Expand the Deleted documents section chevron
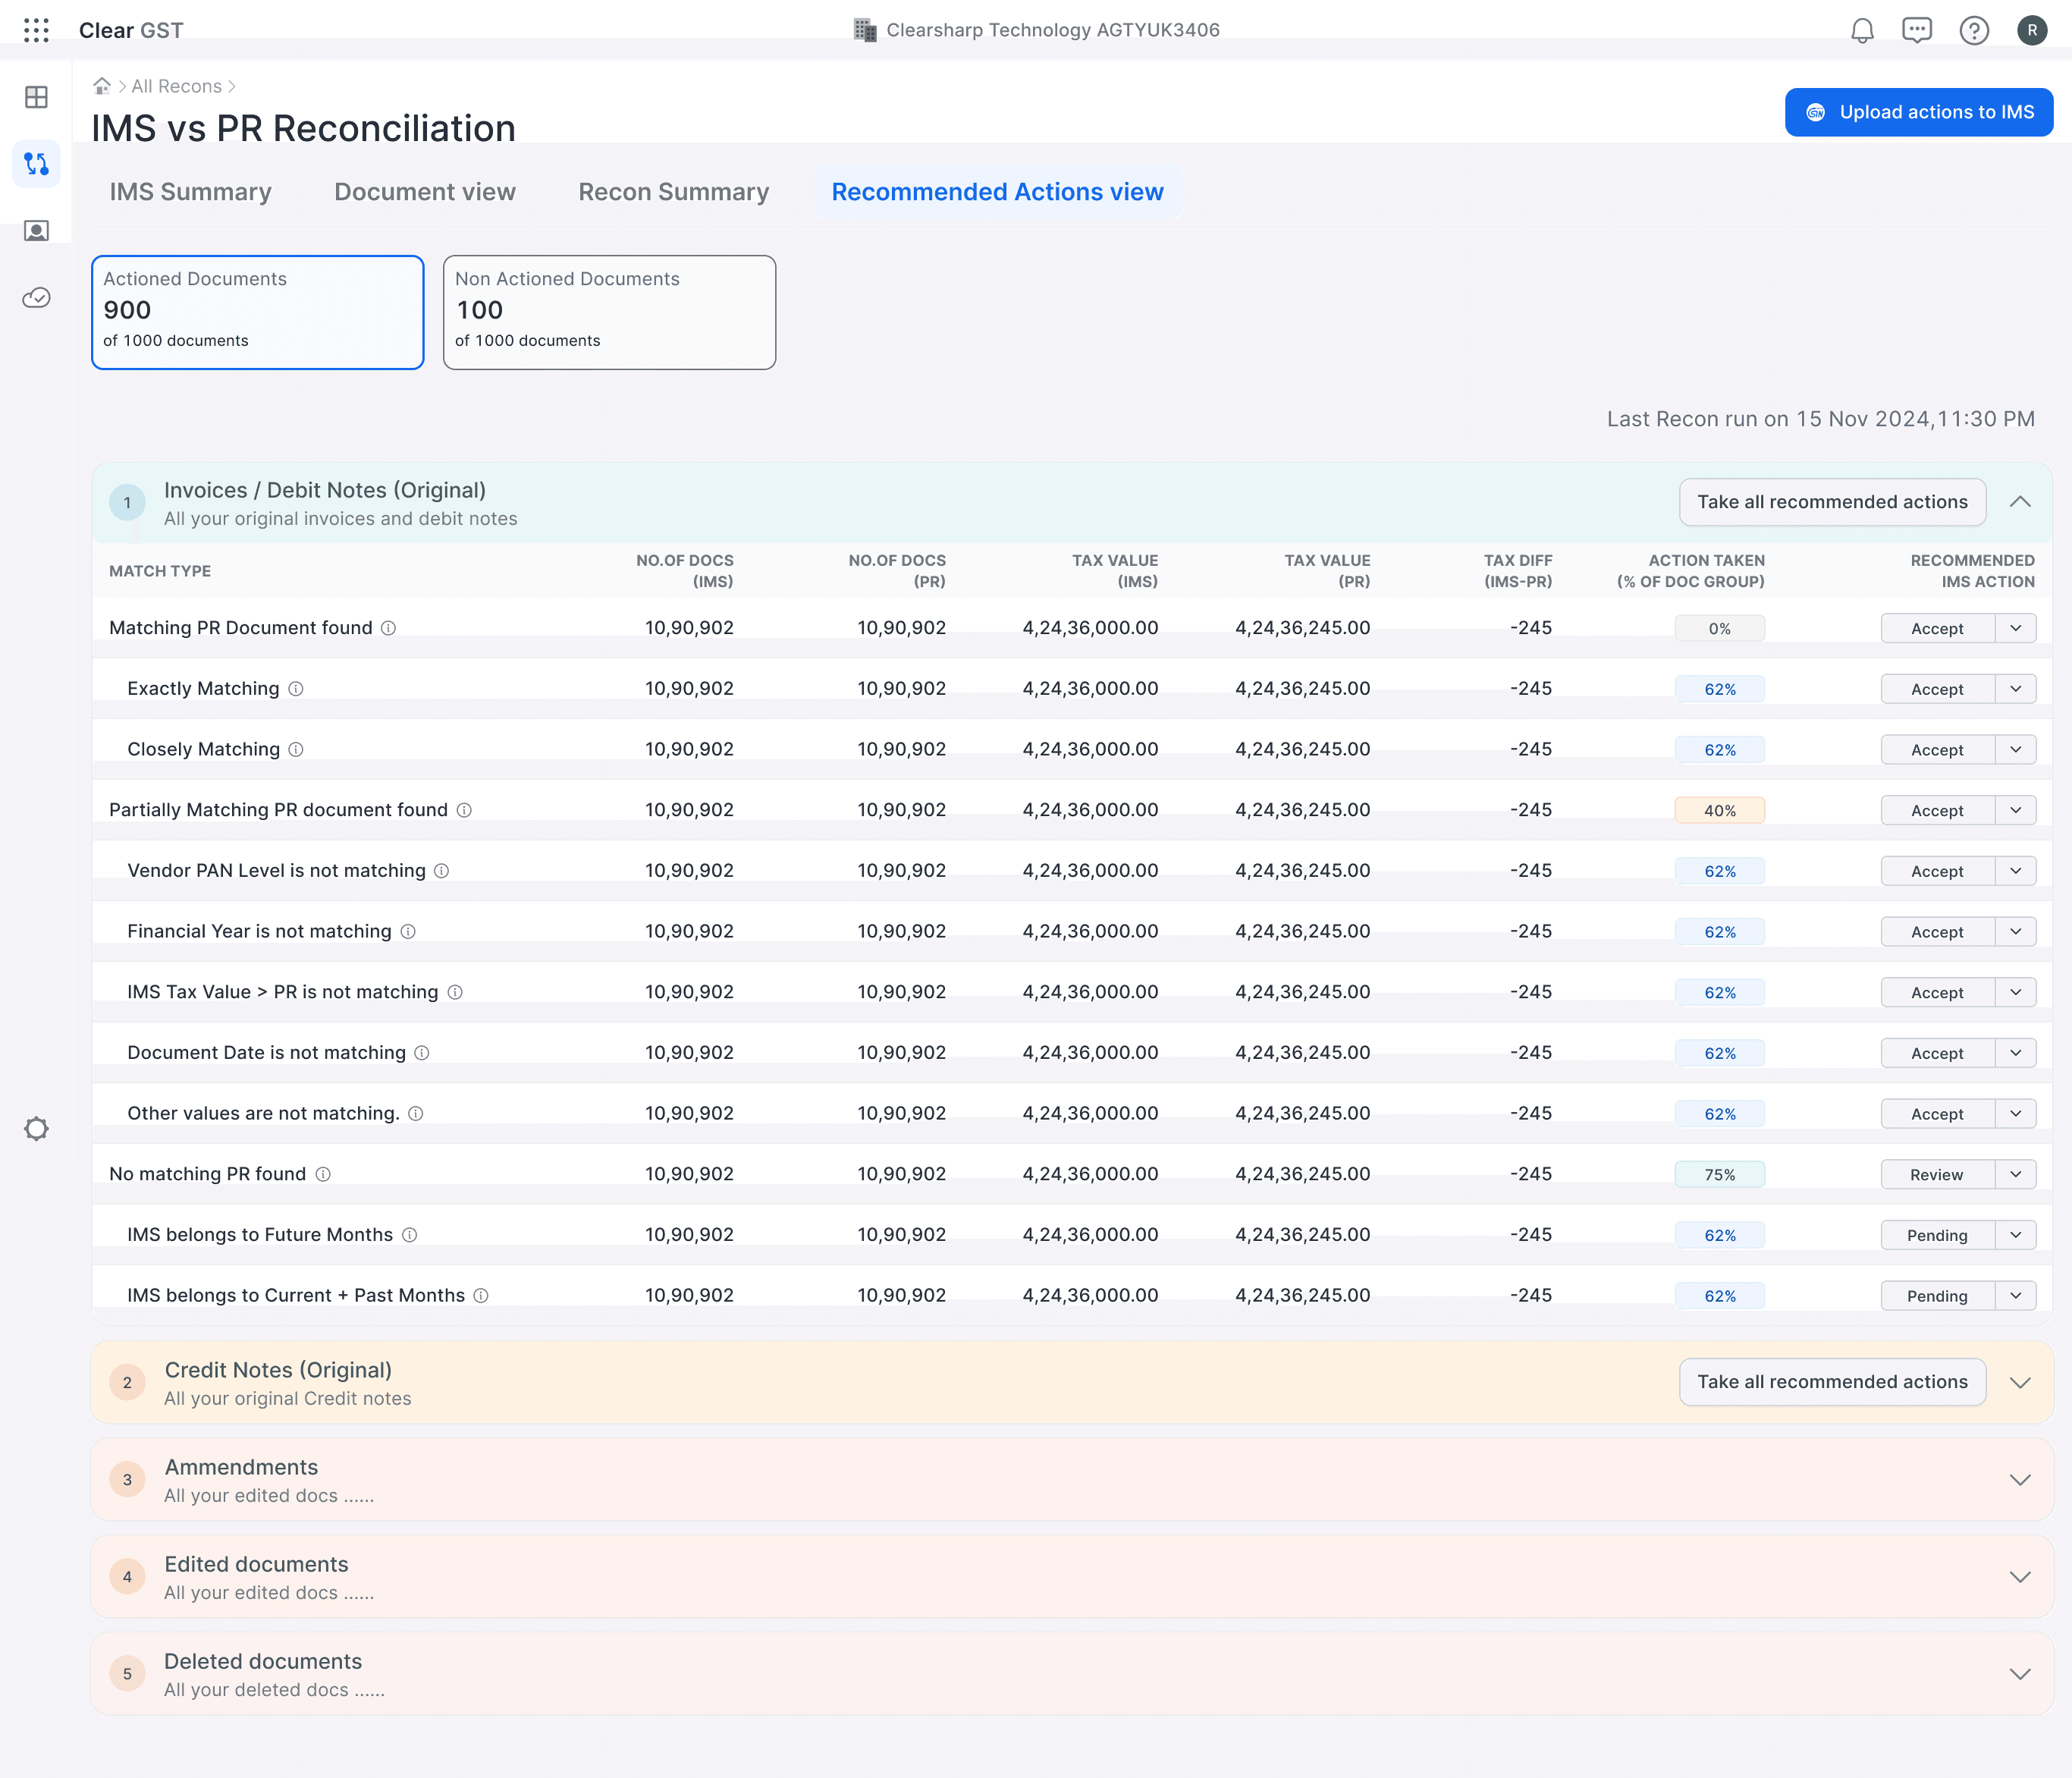Screen dimensions: 2072x1778 (x=2020, y=1674)
